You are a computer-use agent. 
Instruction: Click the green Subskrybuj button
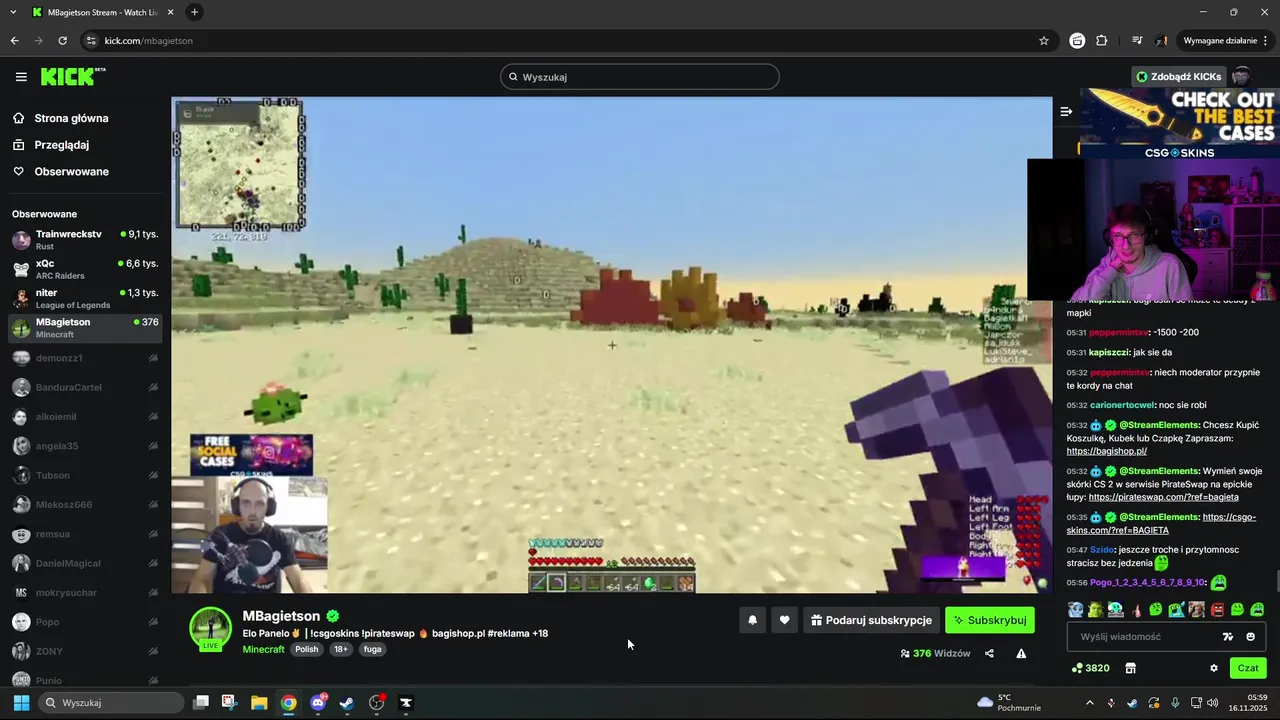point(990,620)
